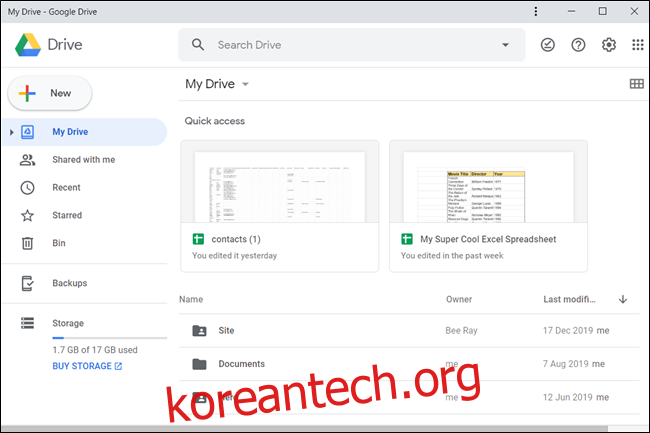Open search options dropdown arrow
Screen dimensions: 650x433
505,45
